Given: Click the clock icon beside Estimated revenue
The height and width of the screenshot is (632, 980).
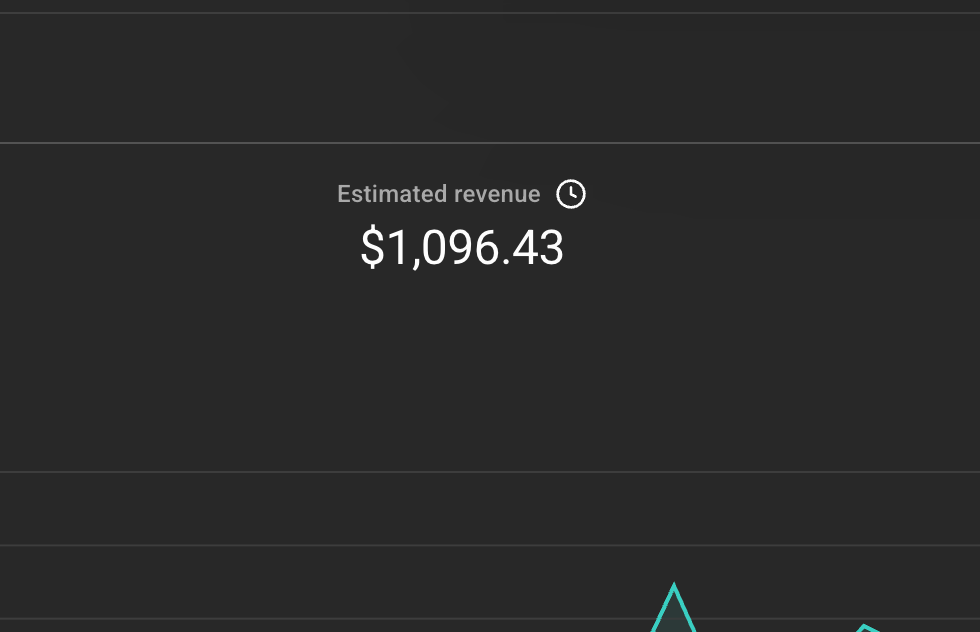Looking at the screenshot, I should click(x=571, y=194).
